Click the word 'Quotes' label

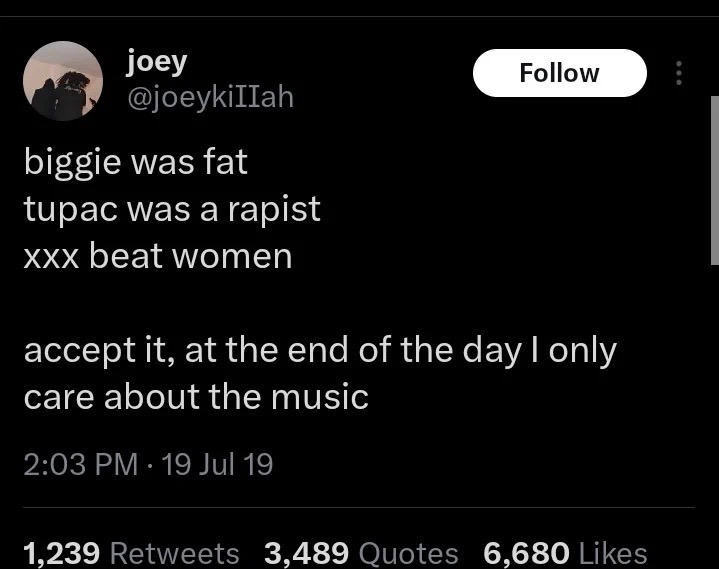coord(409,553)
